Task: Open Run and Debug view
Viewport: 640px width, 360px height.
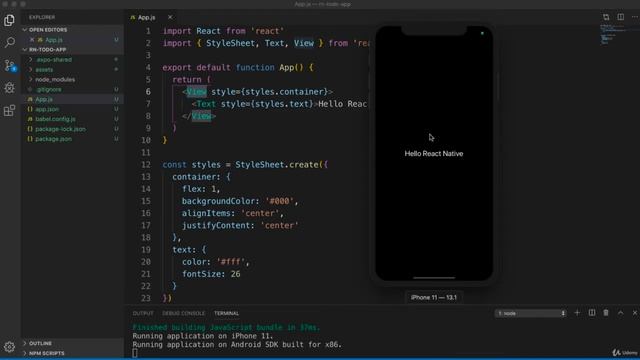Action: 9,87
